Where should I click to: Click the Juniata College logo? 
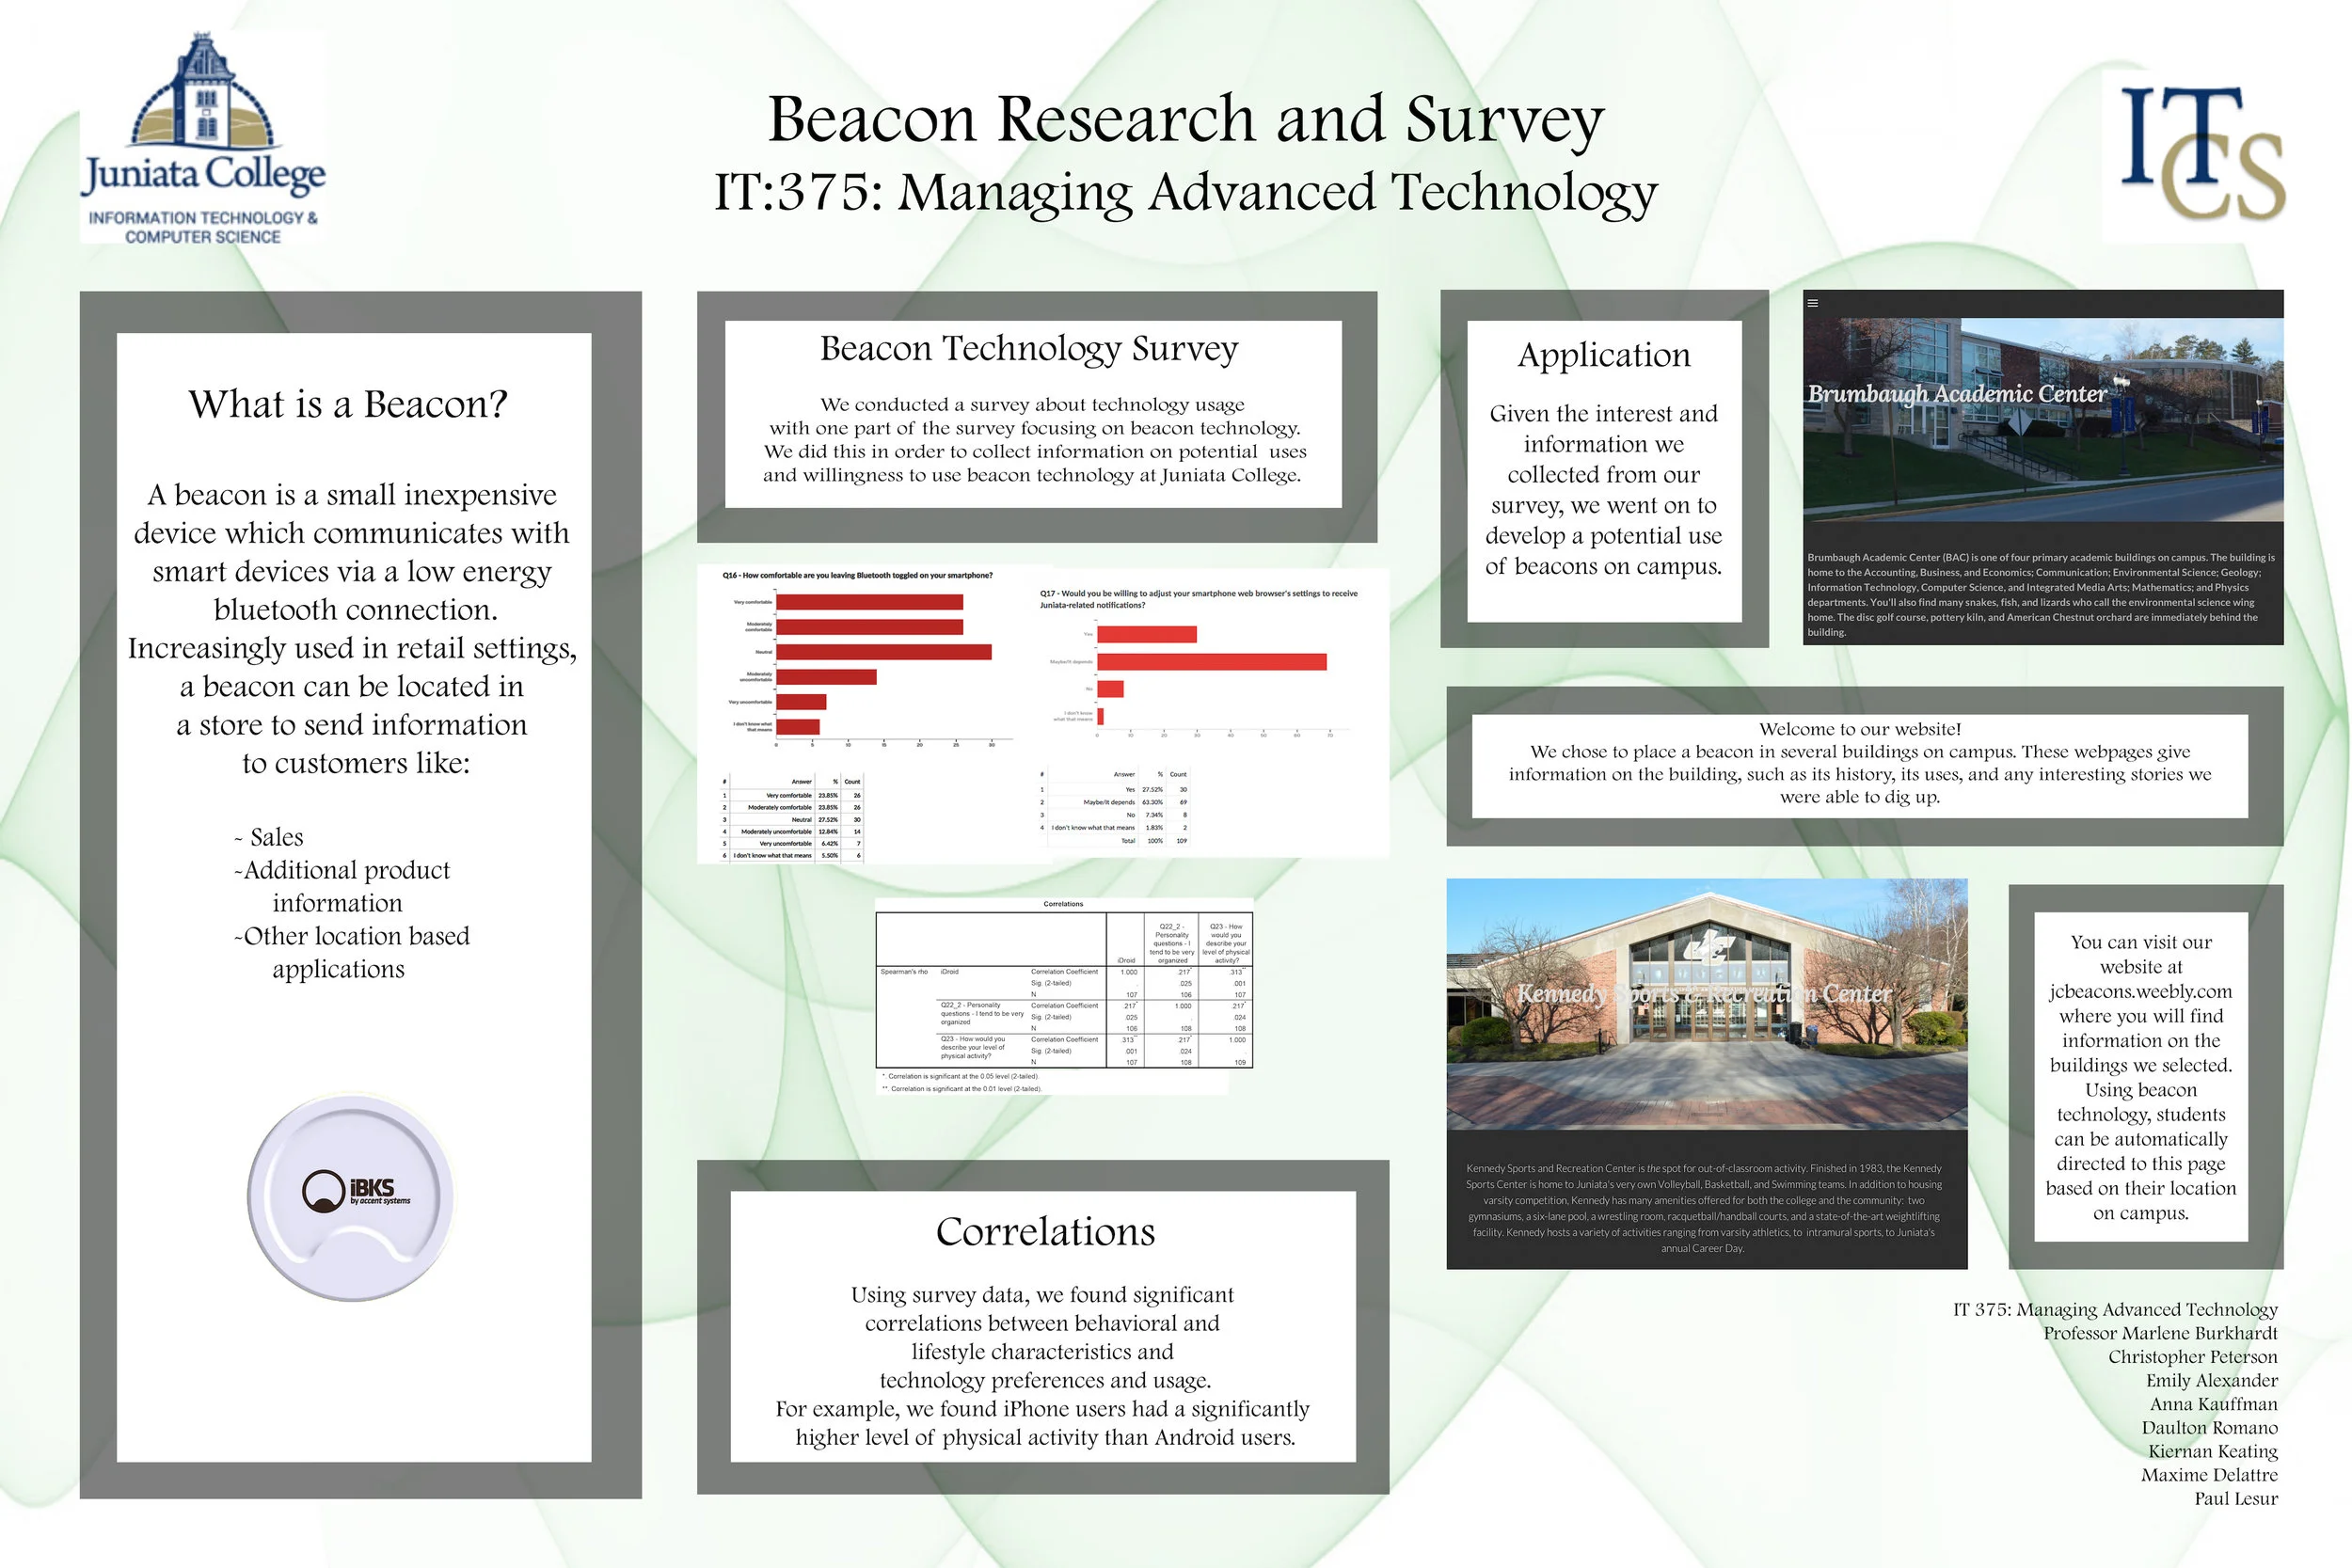click(203, 137)
